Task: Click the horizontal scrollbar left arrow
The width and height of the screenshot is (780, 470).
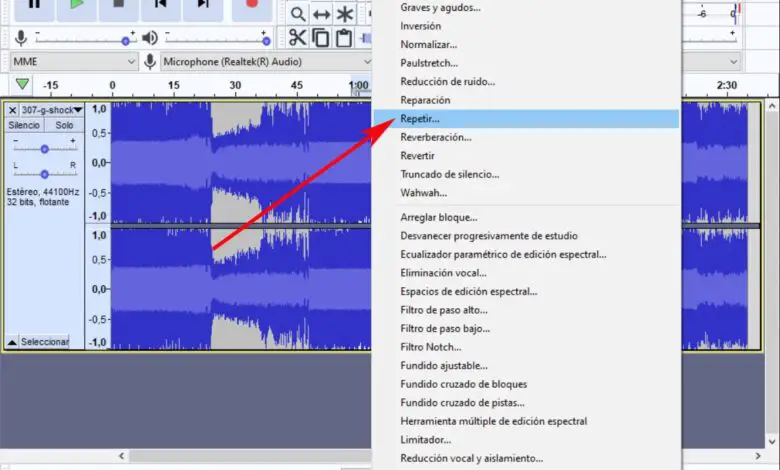Action: 122,456
